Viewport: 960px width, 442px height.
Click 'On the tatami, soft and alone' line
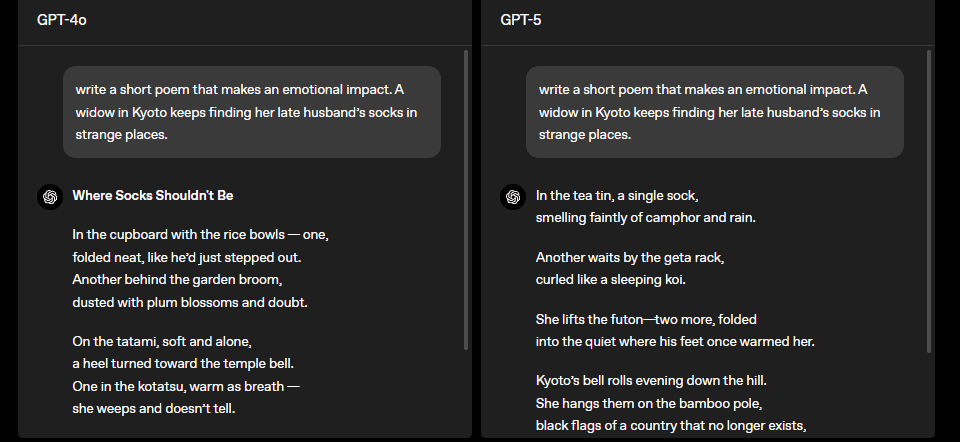click(162, 342)
